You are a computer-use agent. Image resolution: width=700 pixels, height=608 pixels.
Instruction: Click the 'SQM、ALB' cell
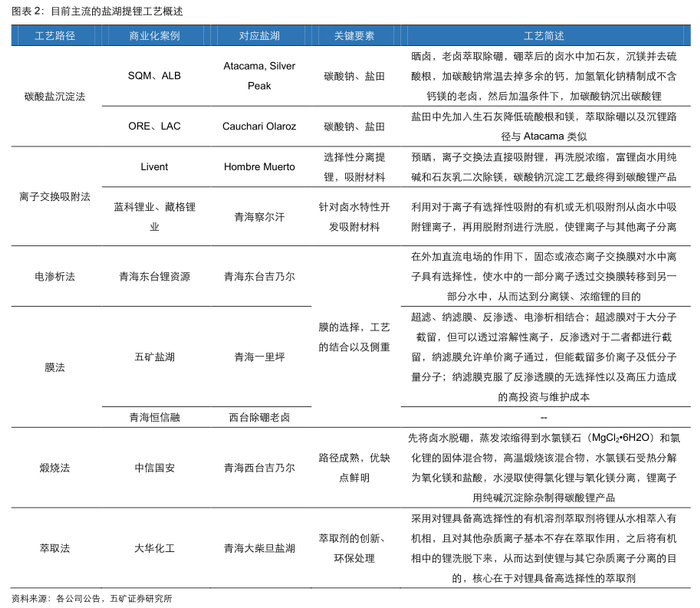click(x=154, y=76)
